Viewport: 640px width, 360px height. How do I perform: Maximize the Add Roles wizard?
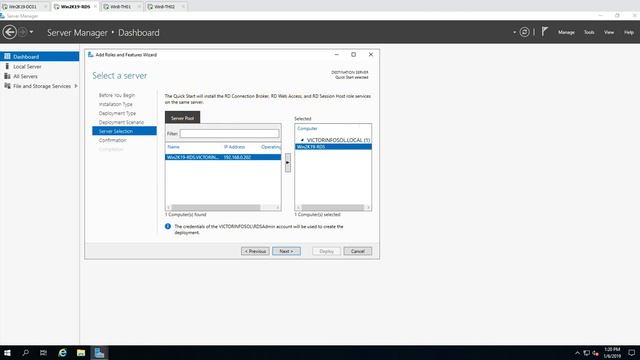point(353,54)
